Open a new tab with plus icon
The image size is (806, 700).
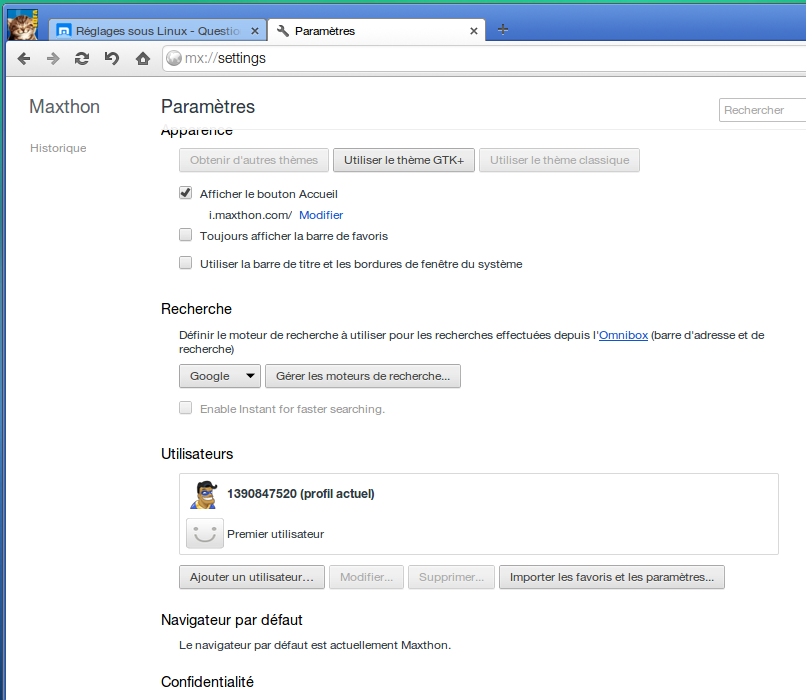point(503,30)
